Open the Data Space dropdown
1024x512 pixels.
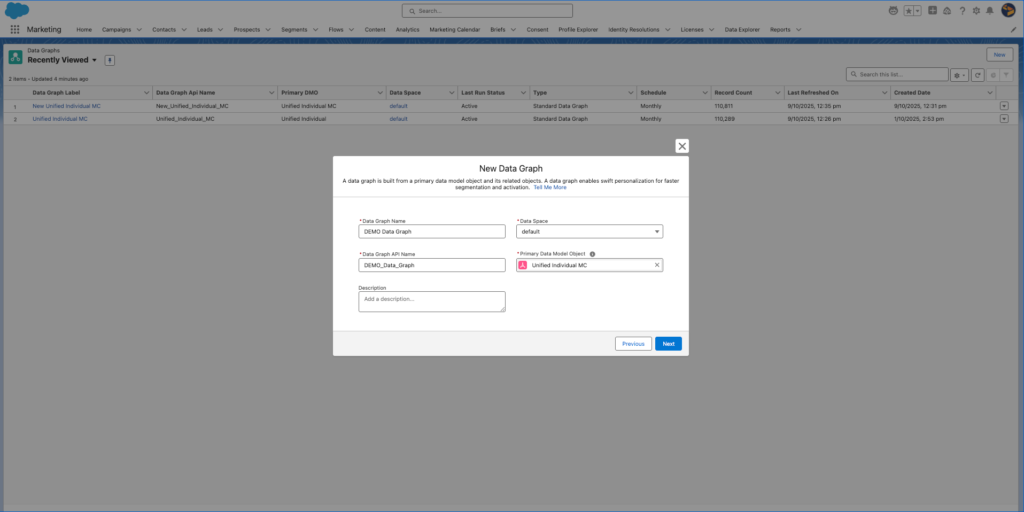coord(589,231)
